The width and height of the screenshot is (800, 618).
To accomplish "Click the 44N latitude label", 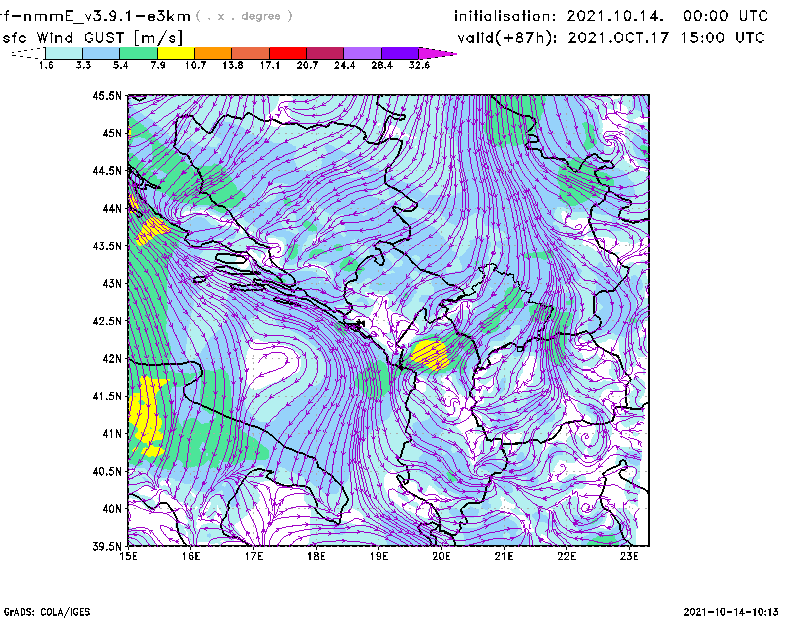I will tap(112, 208).
